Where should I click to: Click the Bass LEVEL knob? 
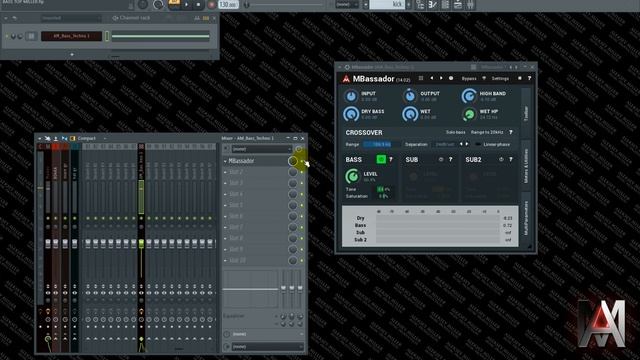352,176
